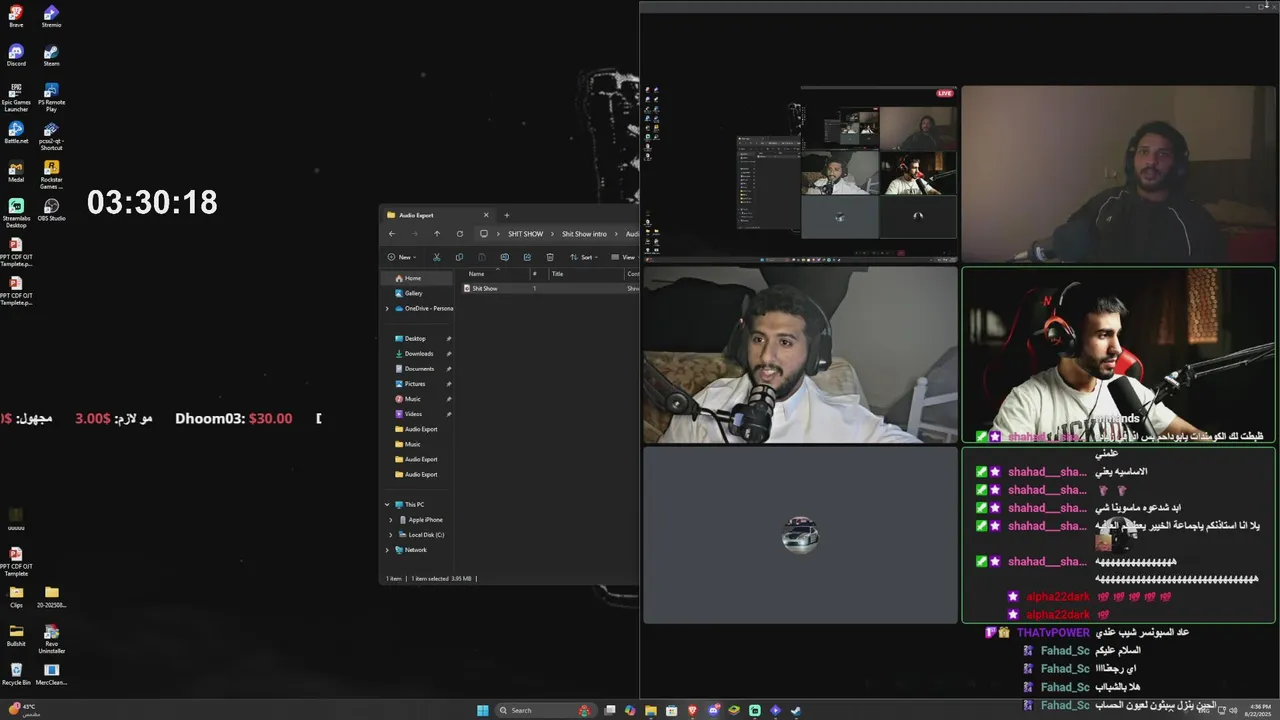Open the taskbar clock showing 4:36 PM
The image size is (1280, 720).
pyautogui.click(x=1259, y=710)
